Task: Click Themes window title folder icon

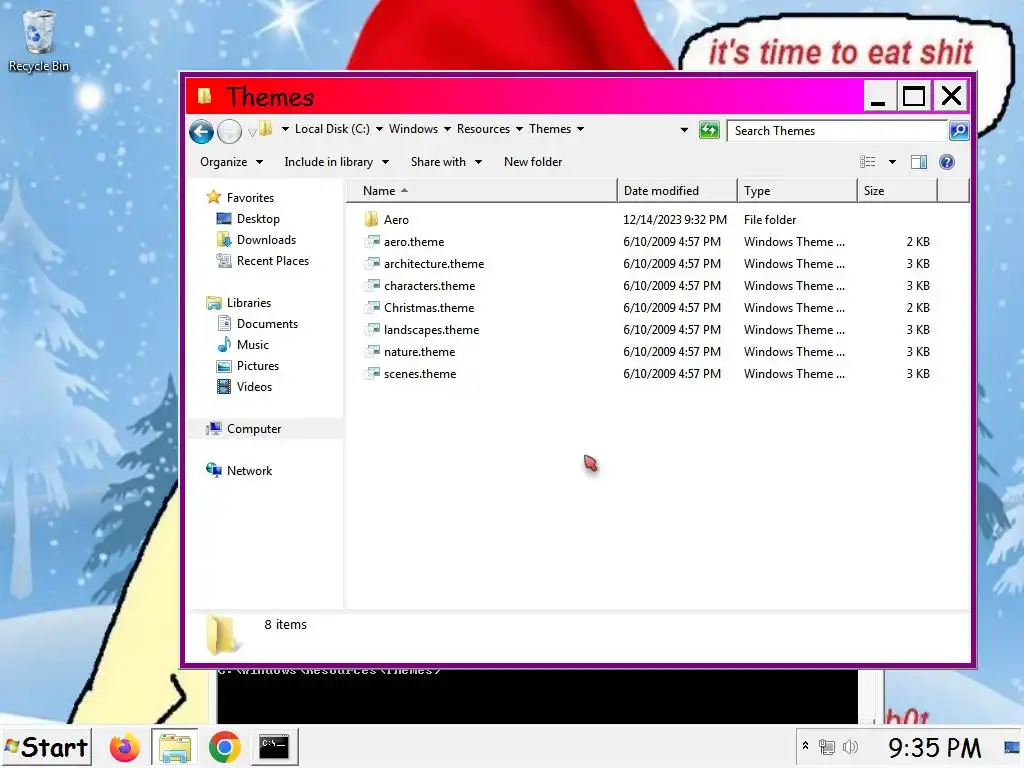Action: click(x=204, y=96)
